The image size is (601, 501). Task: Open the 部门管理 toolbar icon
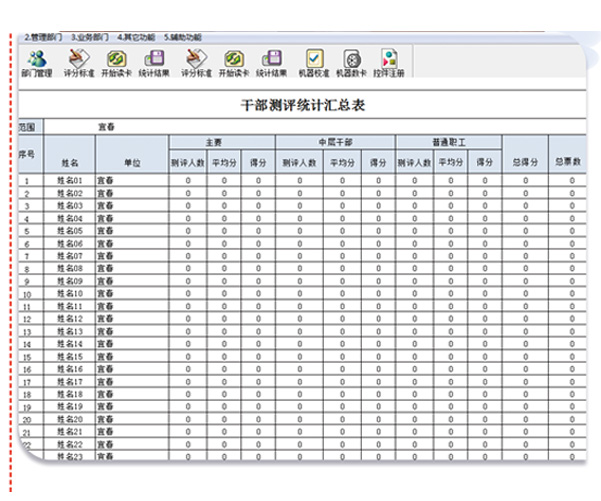pyautogui.click(x=37, y=62)
